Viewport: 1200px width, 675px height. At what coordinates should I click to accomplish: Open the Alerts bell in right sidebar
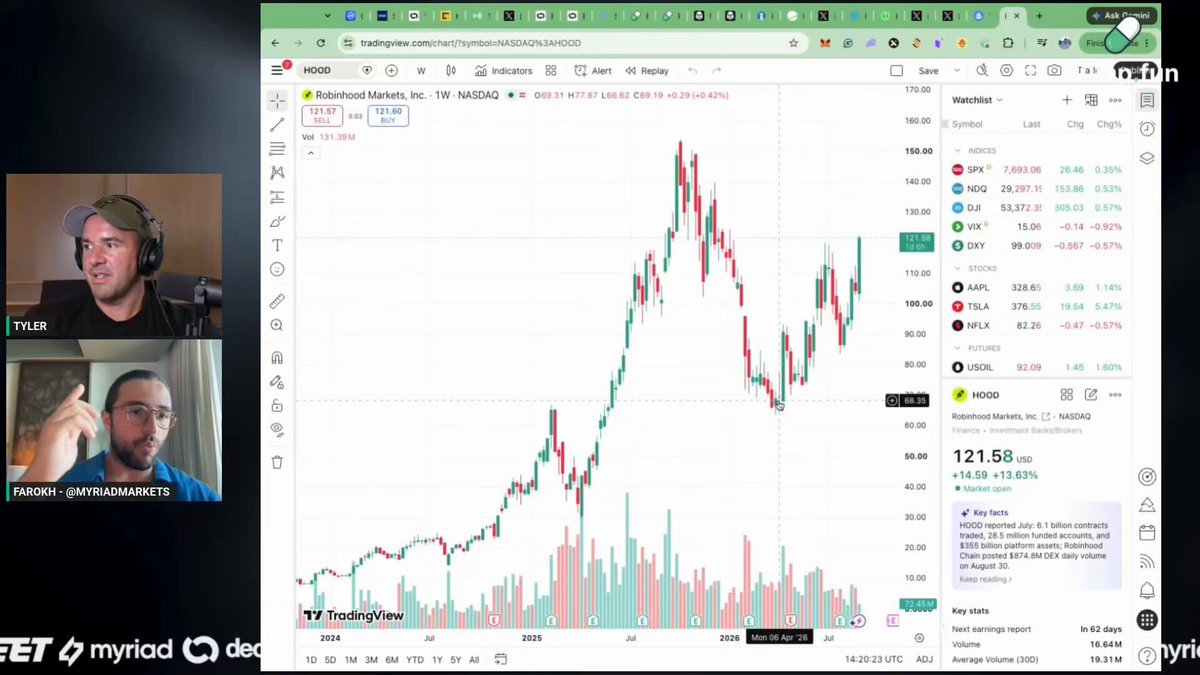pos(1147,590)
